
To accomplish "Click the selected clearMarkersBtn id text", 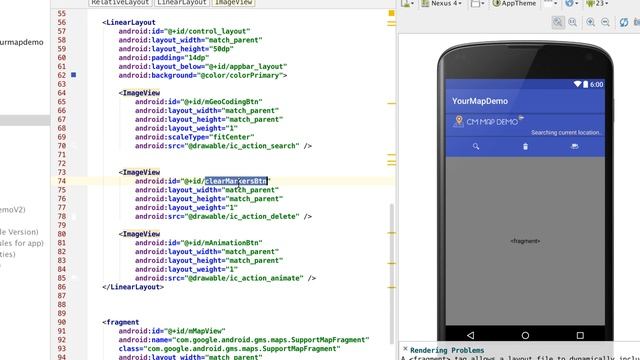I will [236, 181].
